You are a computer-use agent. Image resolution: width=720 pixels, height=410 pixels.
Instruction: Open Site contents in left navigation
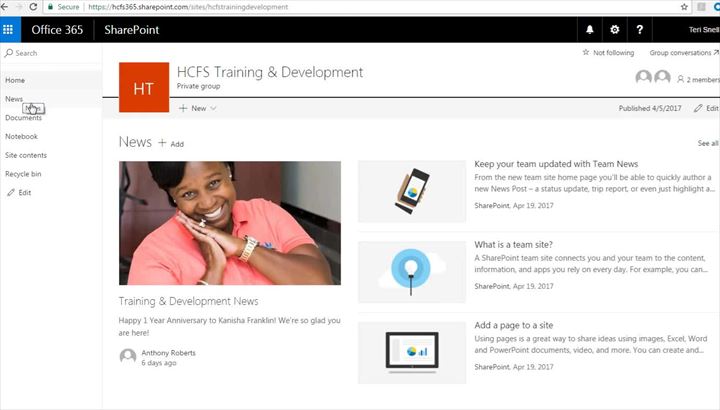pos(26,155)
